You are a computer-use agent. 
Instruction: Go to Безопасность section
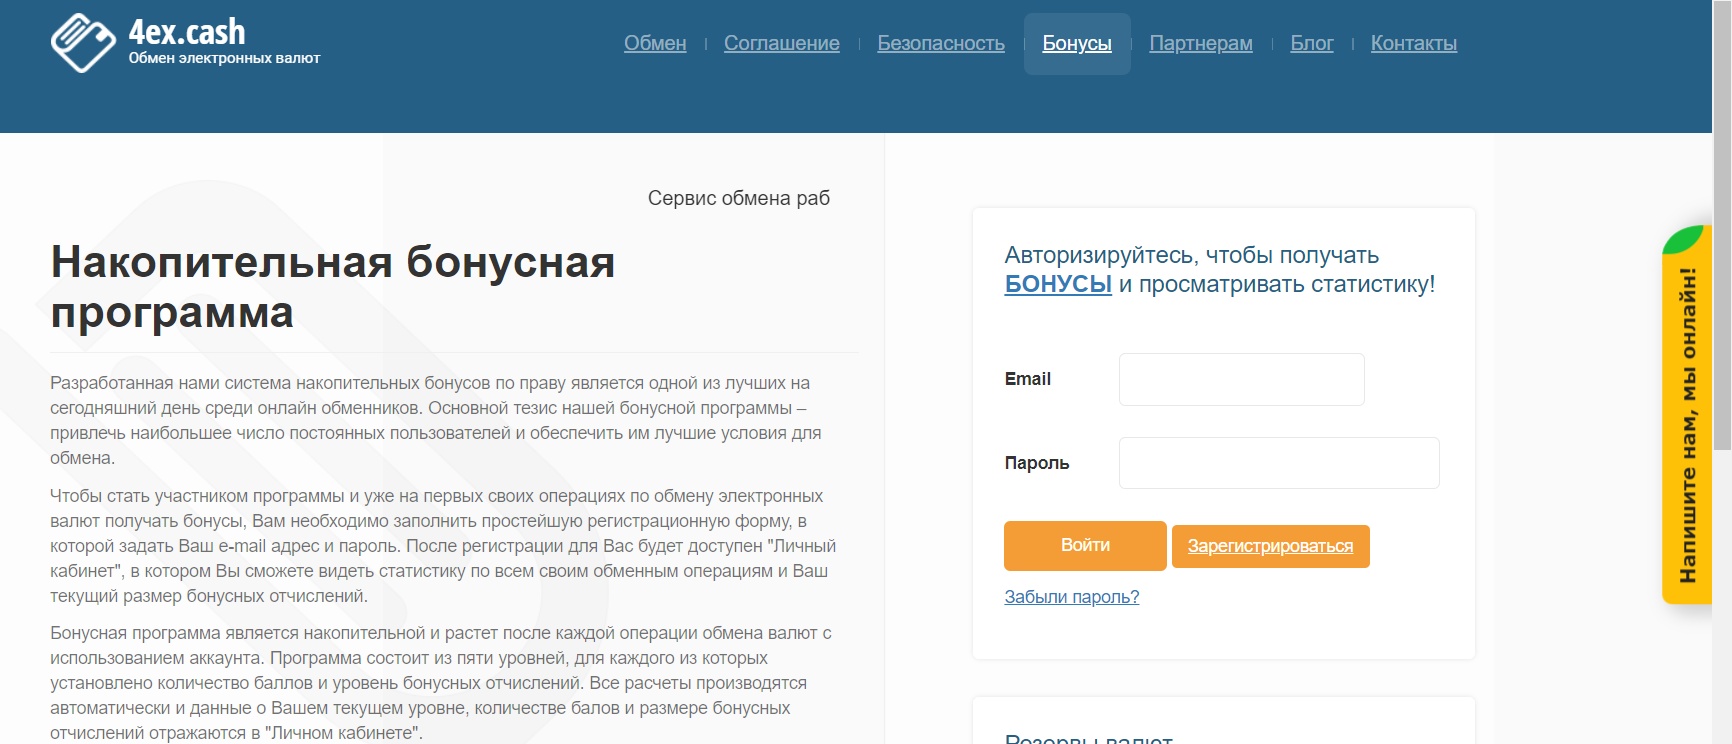(941, 43)
